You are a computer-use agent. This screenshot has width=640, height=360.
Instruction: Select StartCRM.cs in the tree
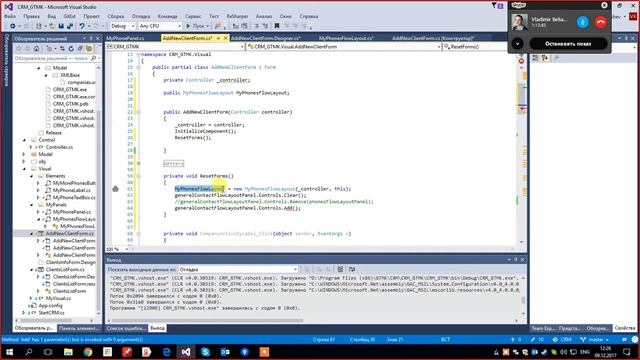click(x=51, y=313)
